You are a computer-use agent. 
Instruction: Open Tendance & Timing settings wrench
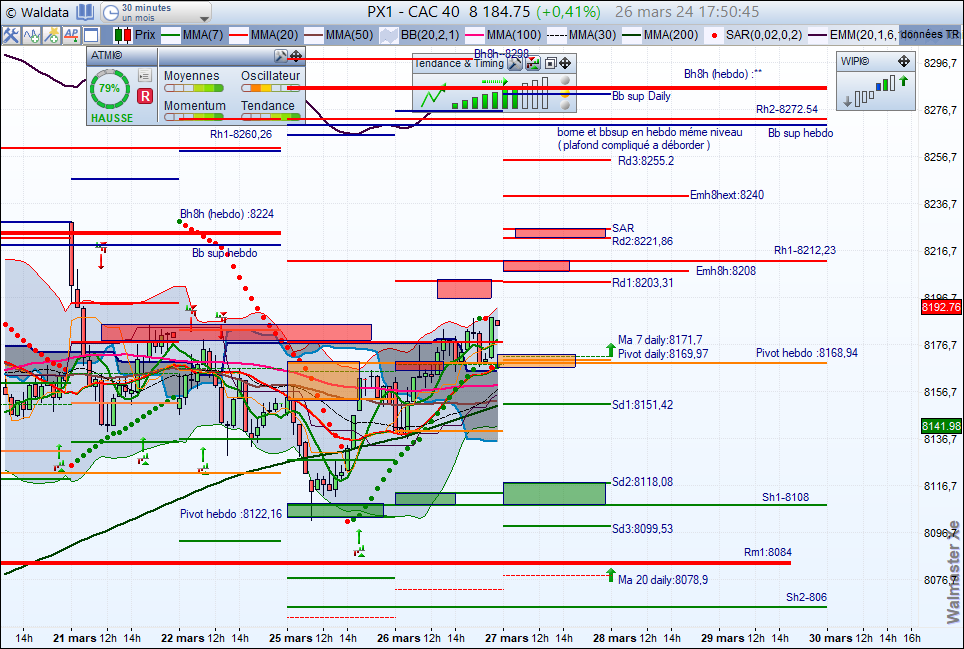[515, 63]
